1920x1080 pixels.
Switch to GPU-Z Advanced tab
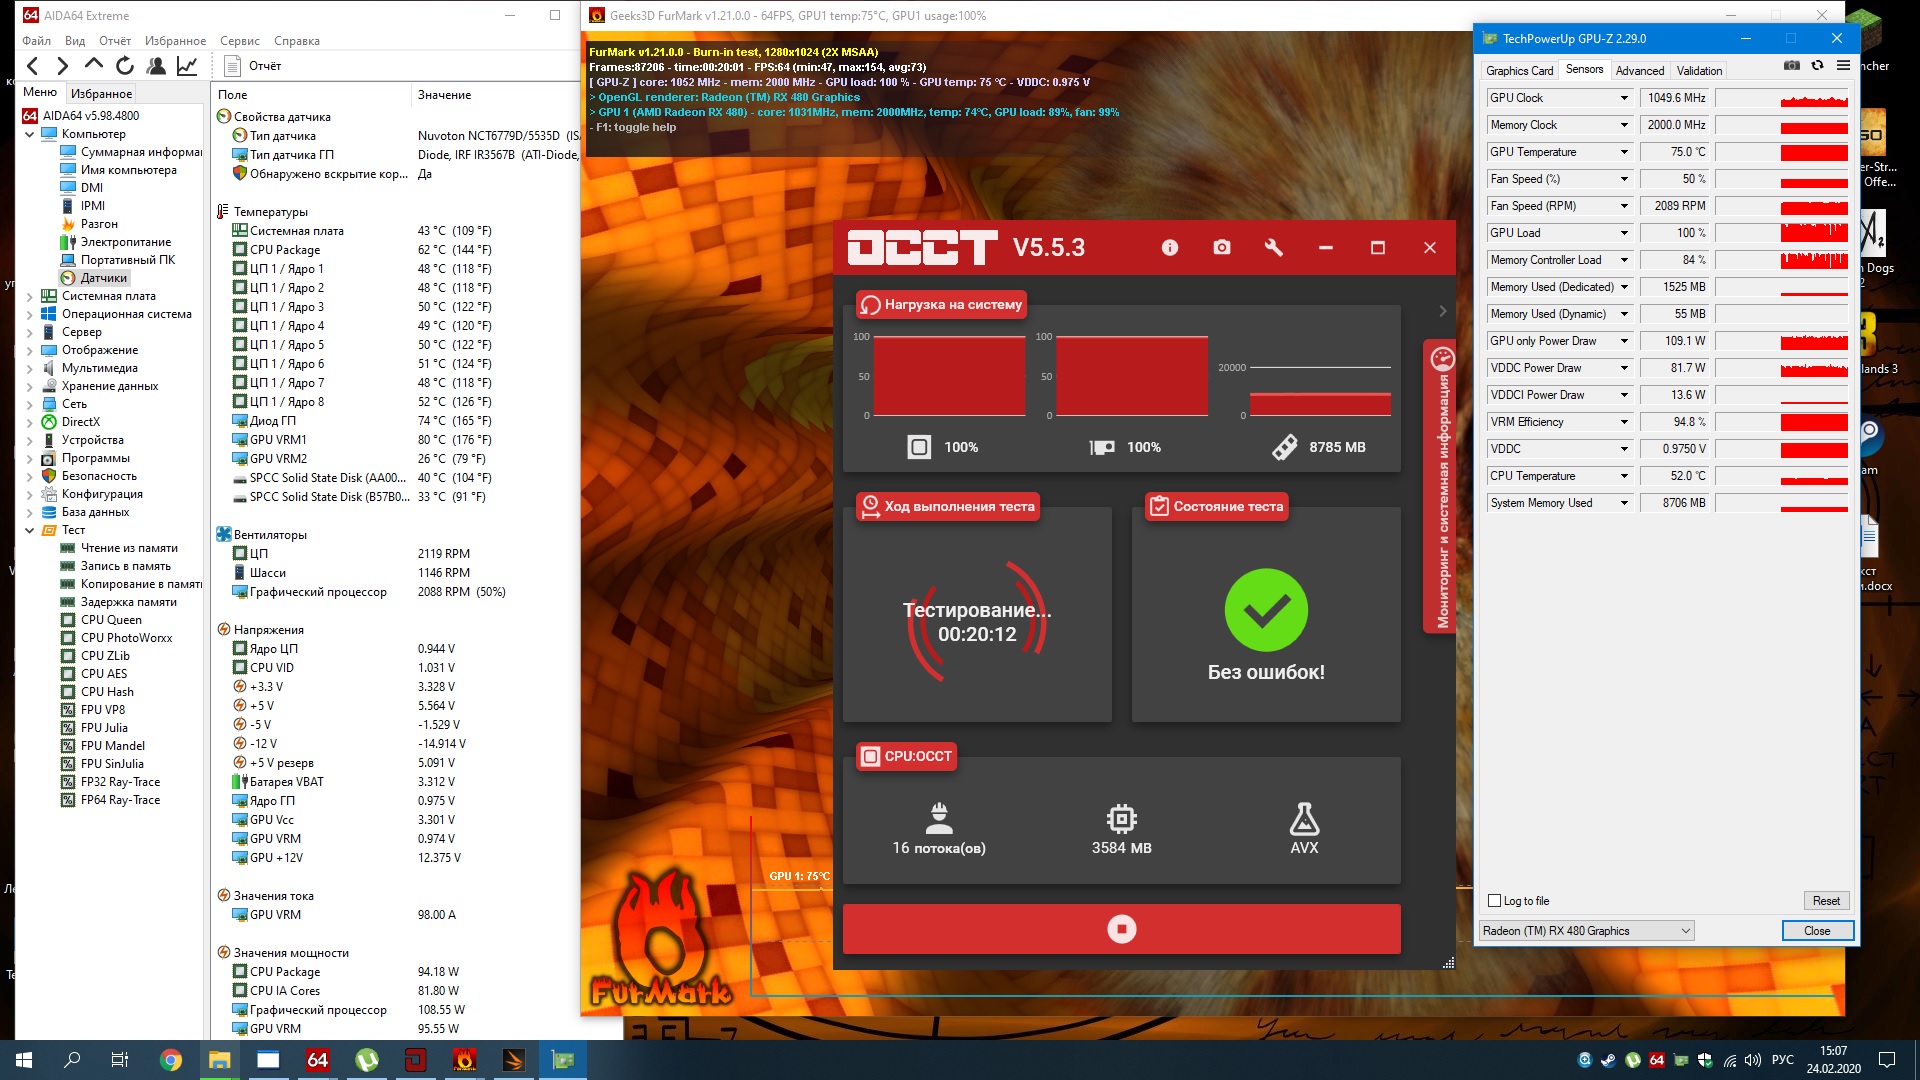pyautogui.click(x=1639, y=71)
